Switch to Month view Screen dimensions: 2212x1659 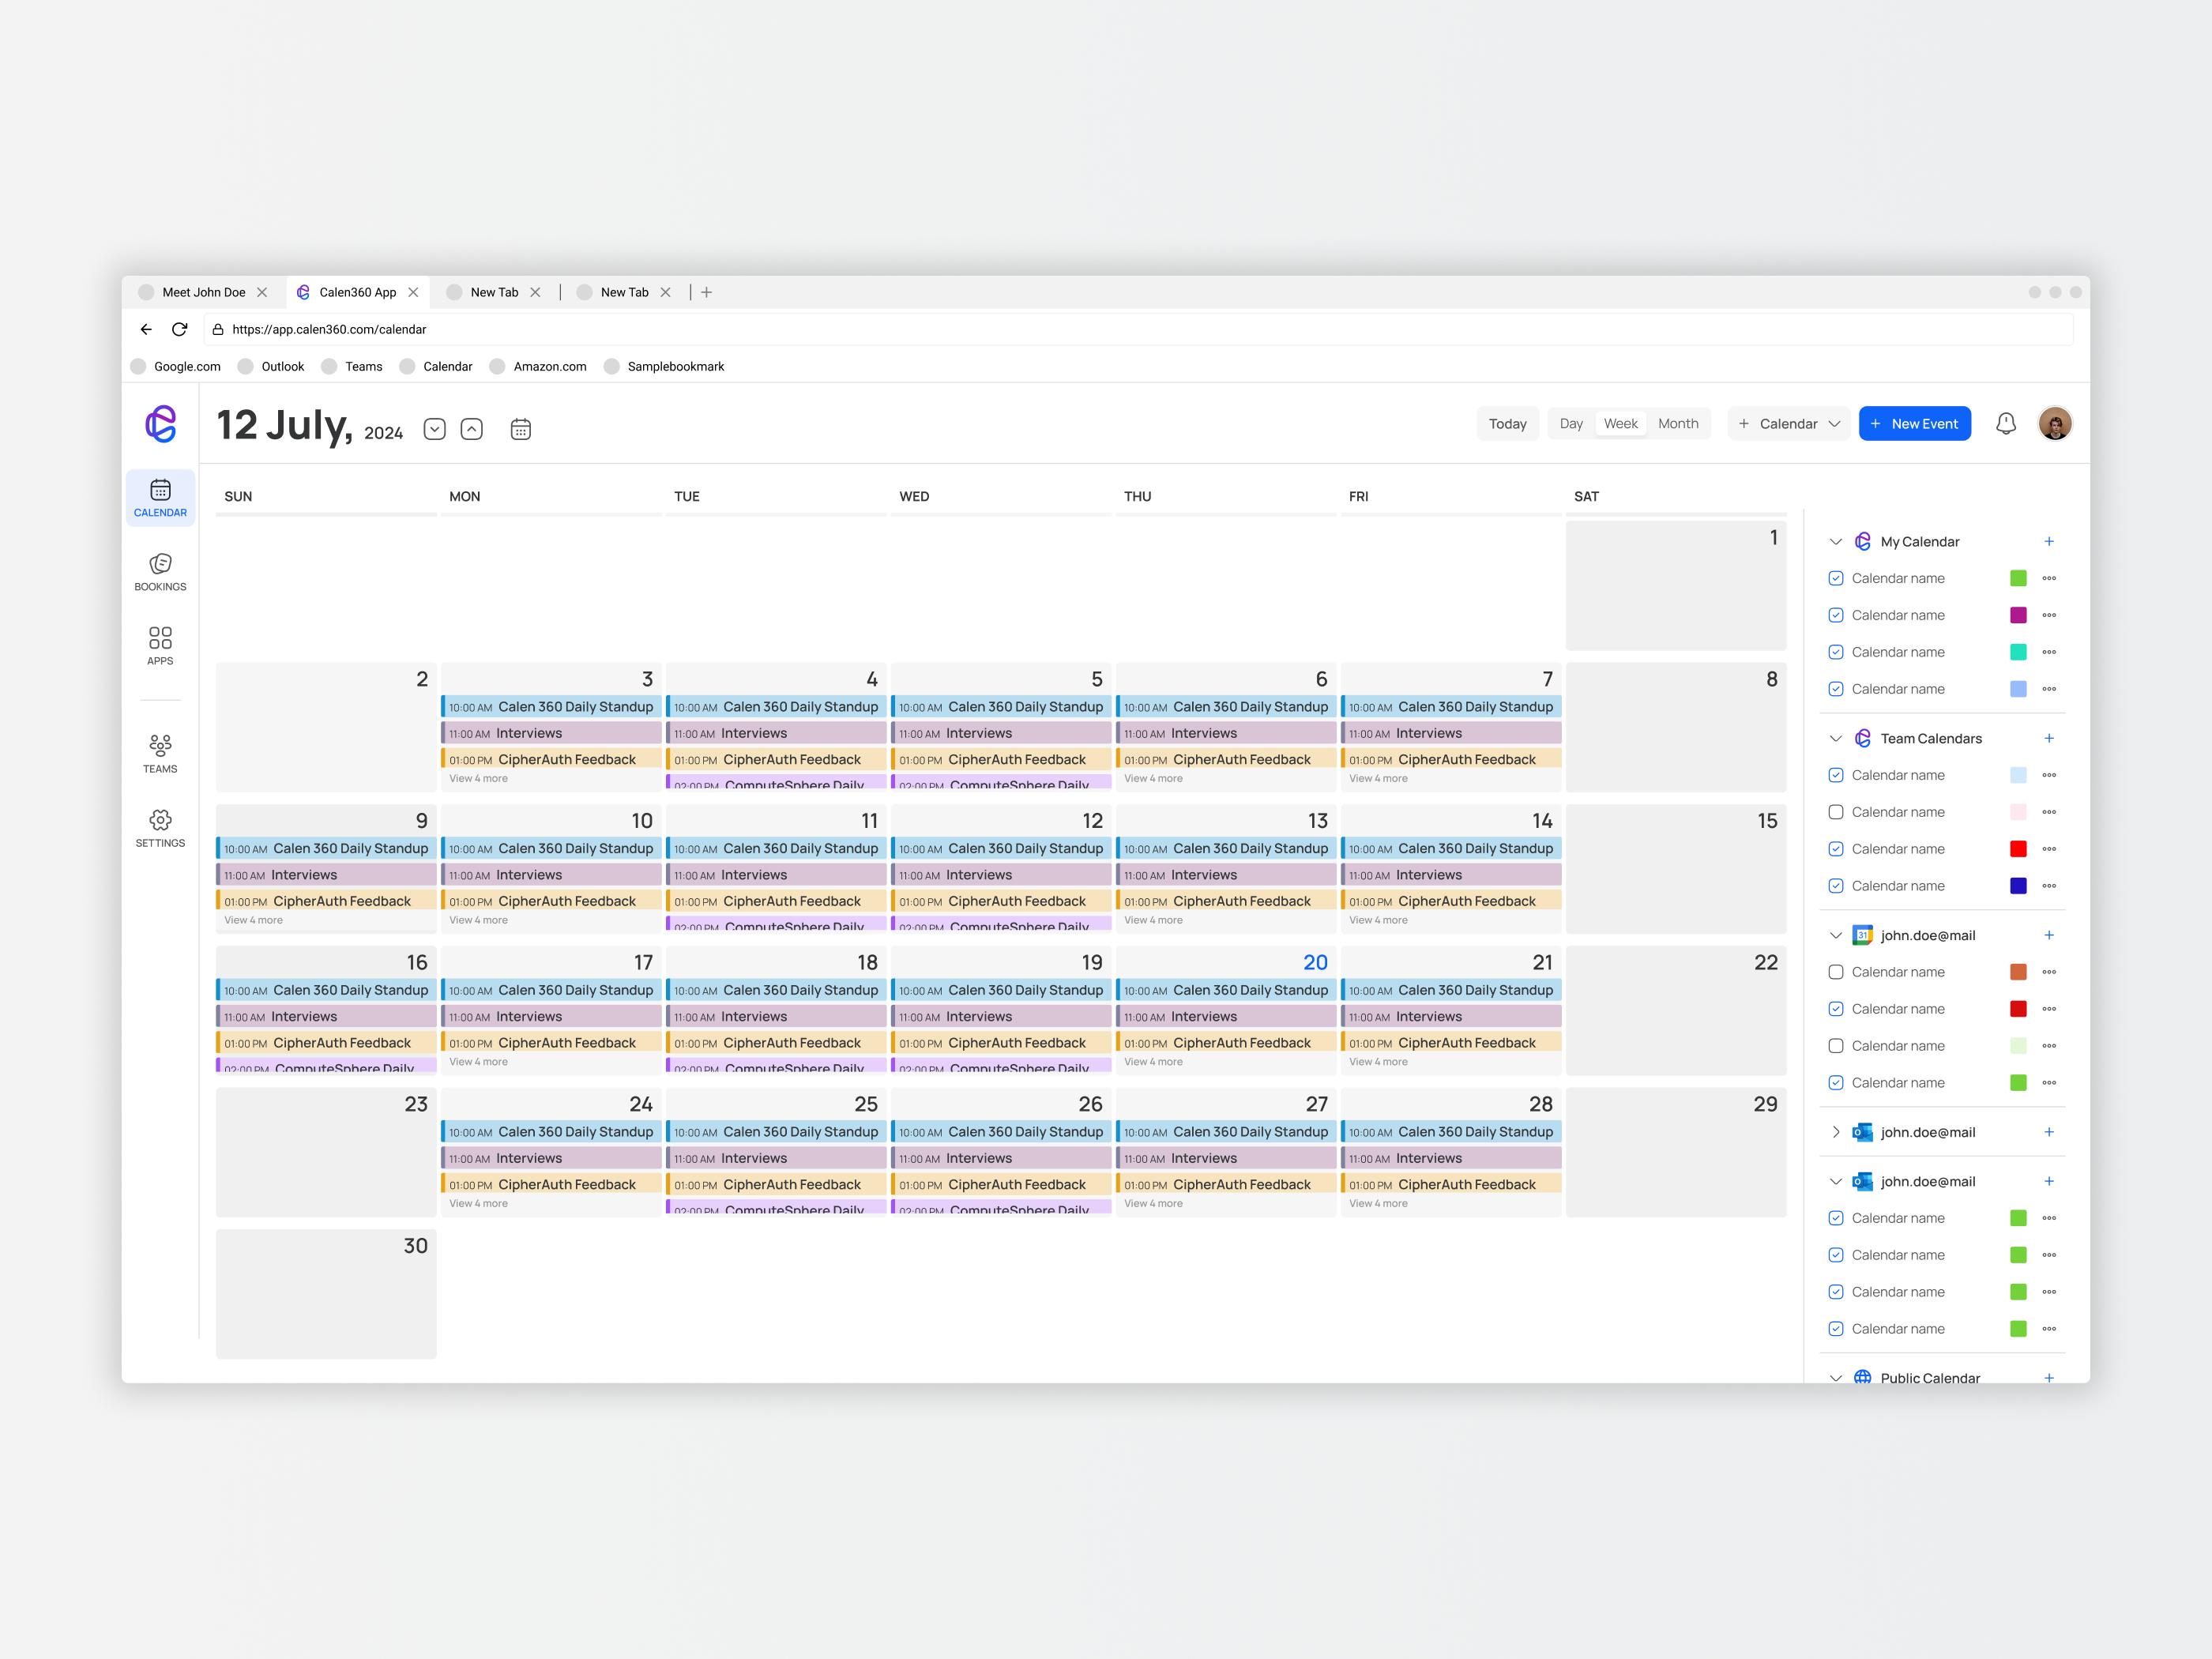click(1677, 424)
